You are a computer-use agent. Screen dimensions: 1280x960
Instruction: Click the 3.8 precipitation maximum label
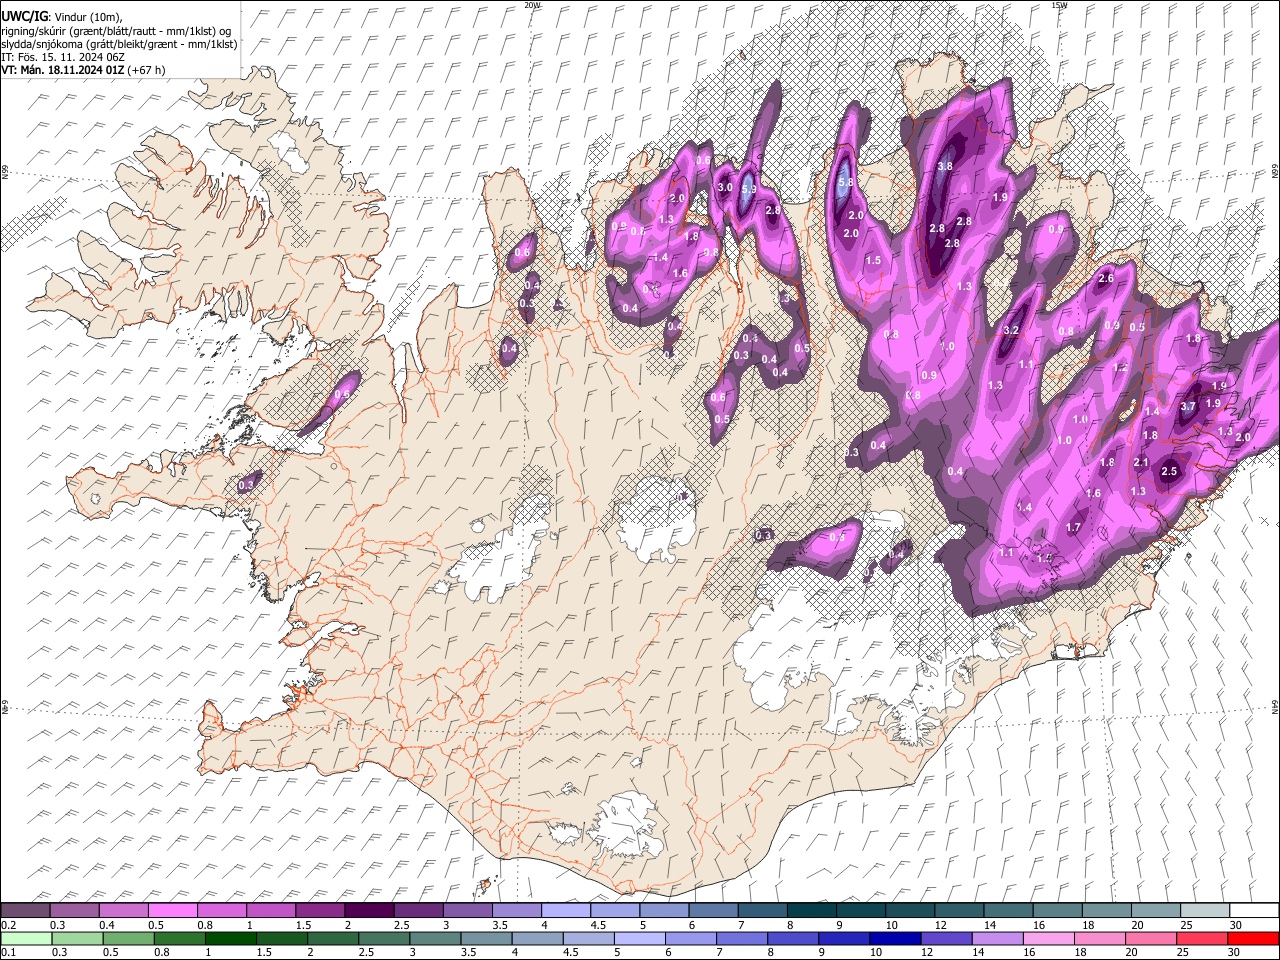point(944,166)
